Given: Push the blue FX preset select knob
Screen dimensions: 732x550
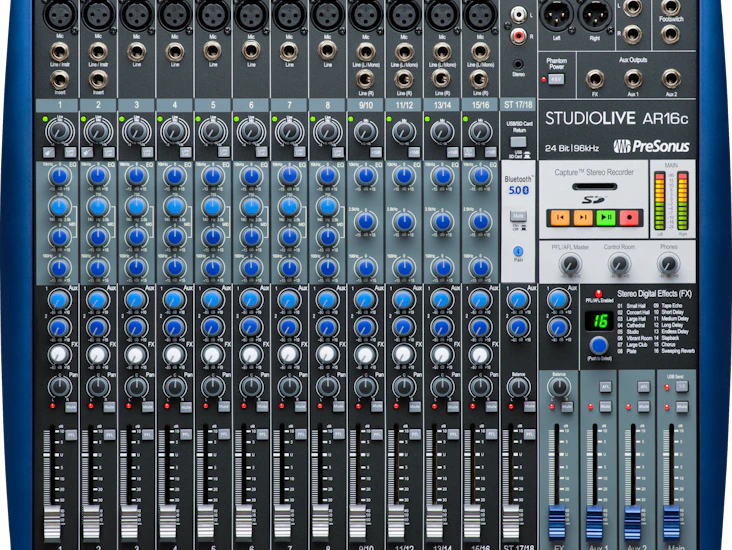Looking at the screenshot, I should click(599, 346).
